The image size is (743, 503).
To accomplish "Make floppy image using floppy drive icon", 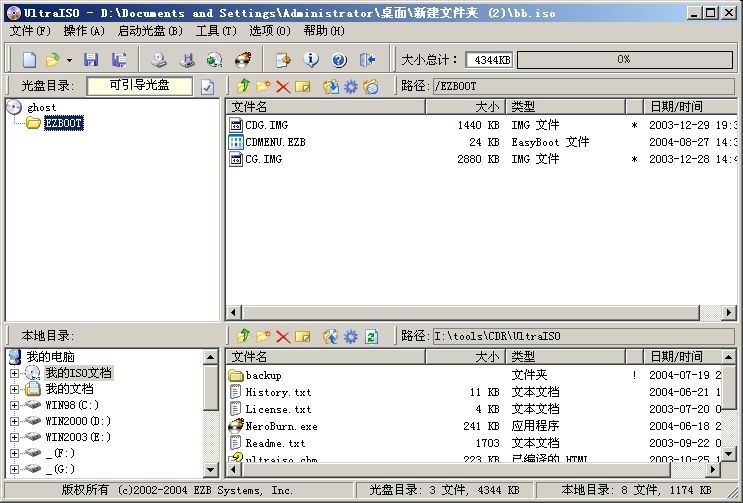I will coord(187,60).
